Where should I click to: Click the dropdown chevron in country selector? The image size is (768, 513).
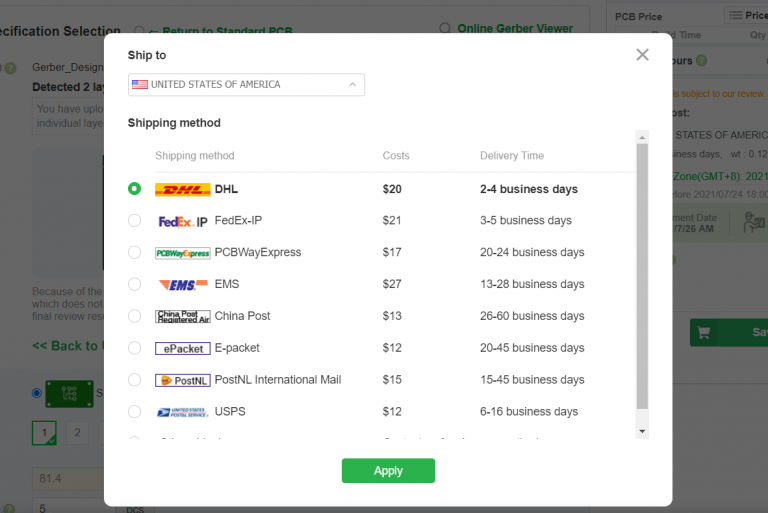353,85
